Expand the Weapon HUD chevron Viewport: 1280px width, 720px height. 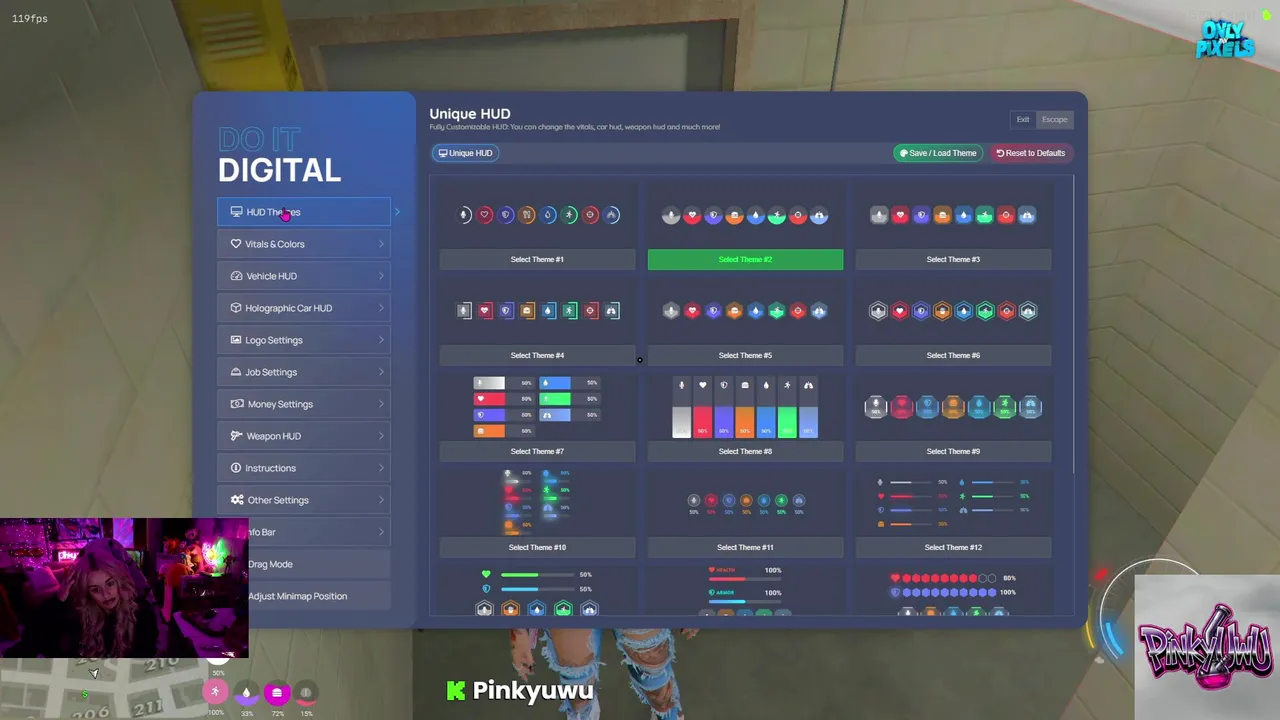coord(381,436)
